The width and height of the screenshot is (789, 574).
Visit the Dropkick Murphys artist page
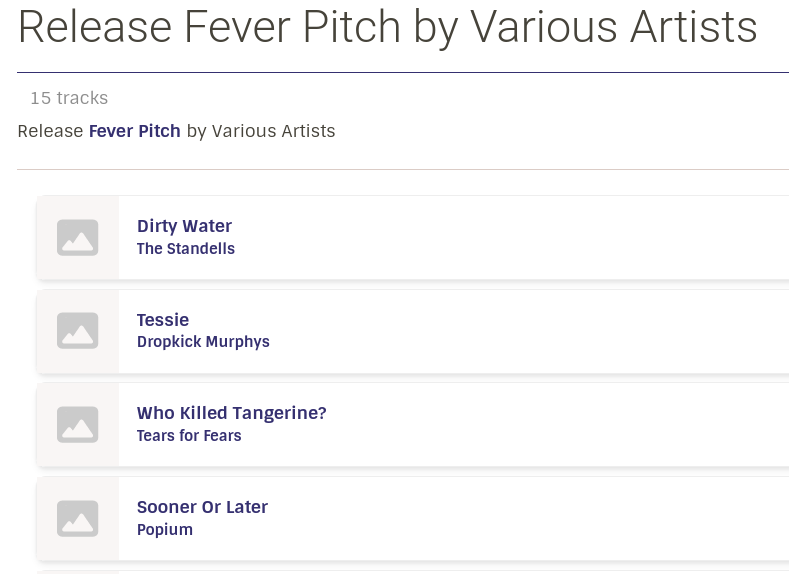203,342
